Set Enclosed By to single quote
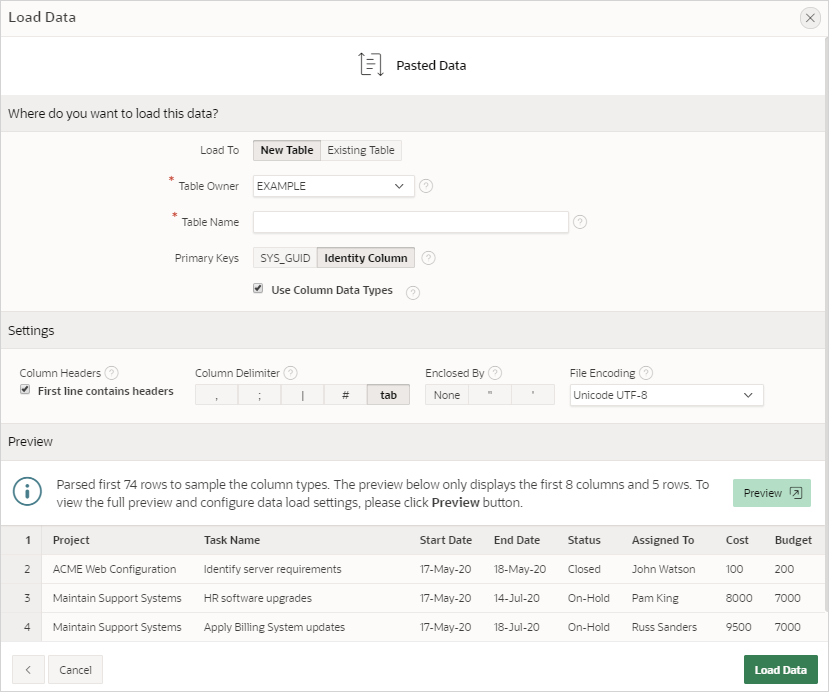The height and width of the screenshot is (692, 829). pyautogui.click(x=533, y=395)
